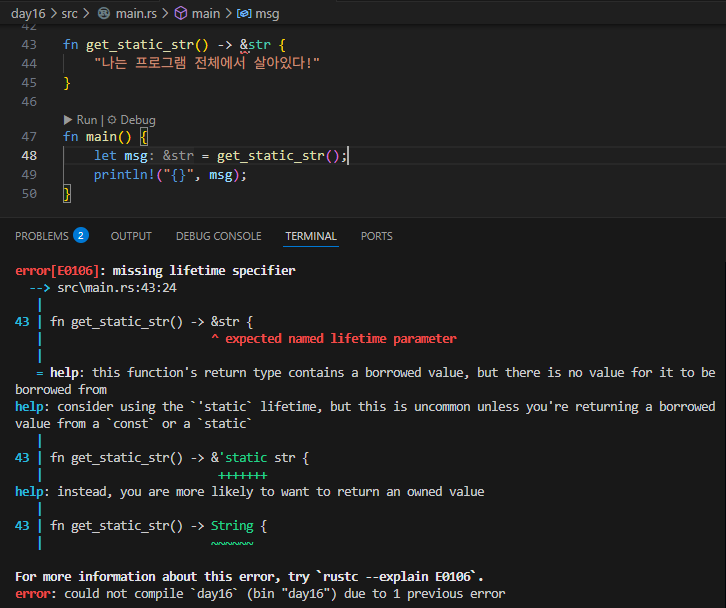Start Debug via code lens

tap(138, 120)
